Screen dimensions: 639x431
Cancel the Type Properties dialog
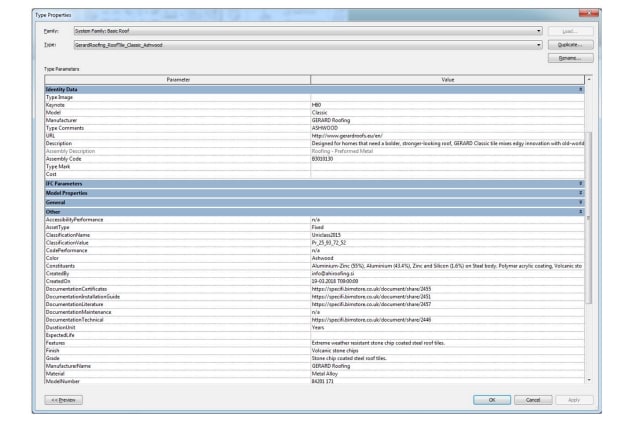tap(533, 399)
